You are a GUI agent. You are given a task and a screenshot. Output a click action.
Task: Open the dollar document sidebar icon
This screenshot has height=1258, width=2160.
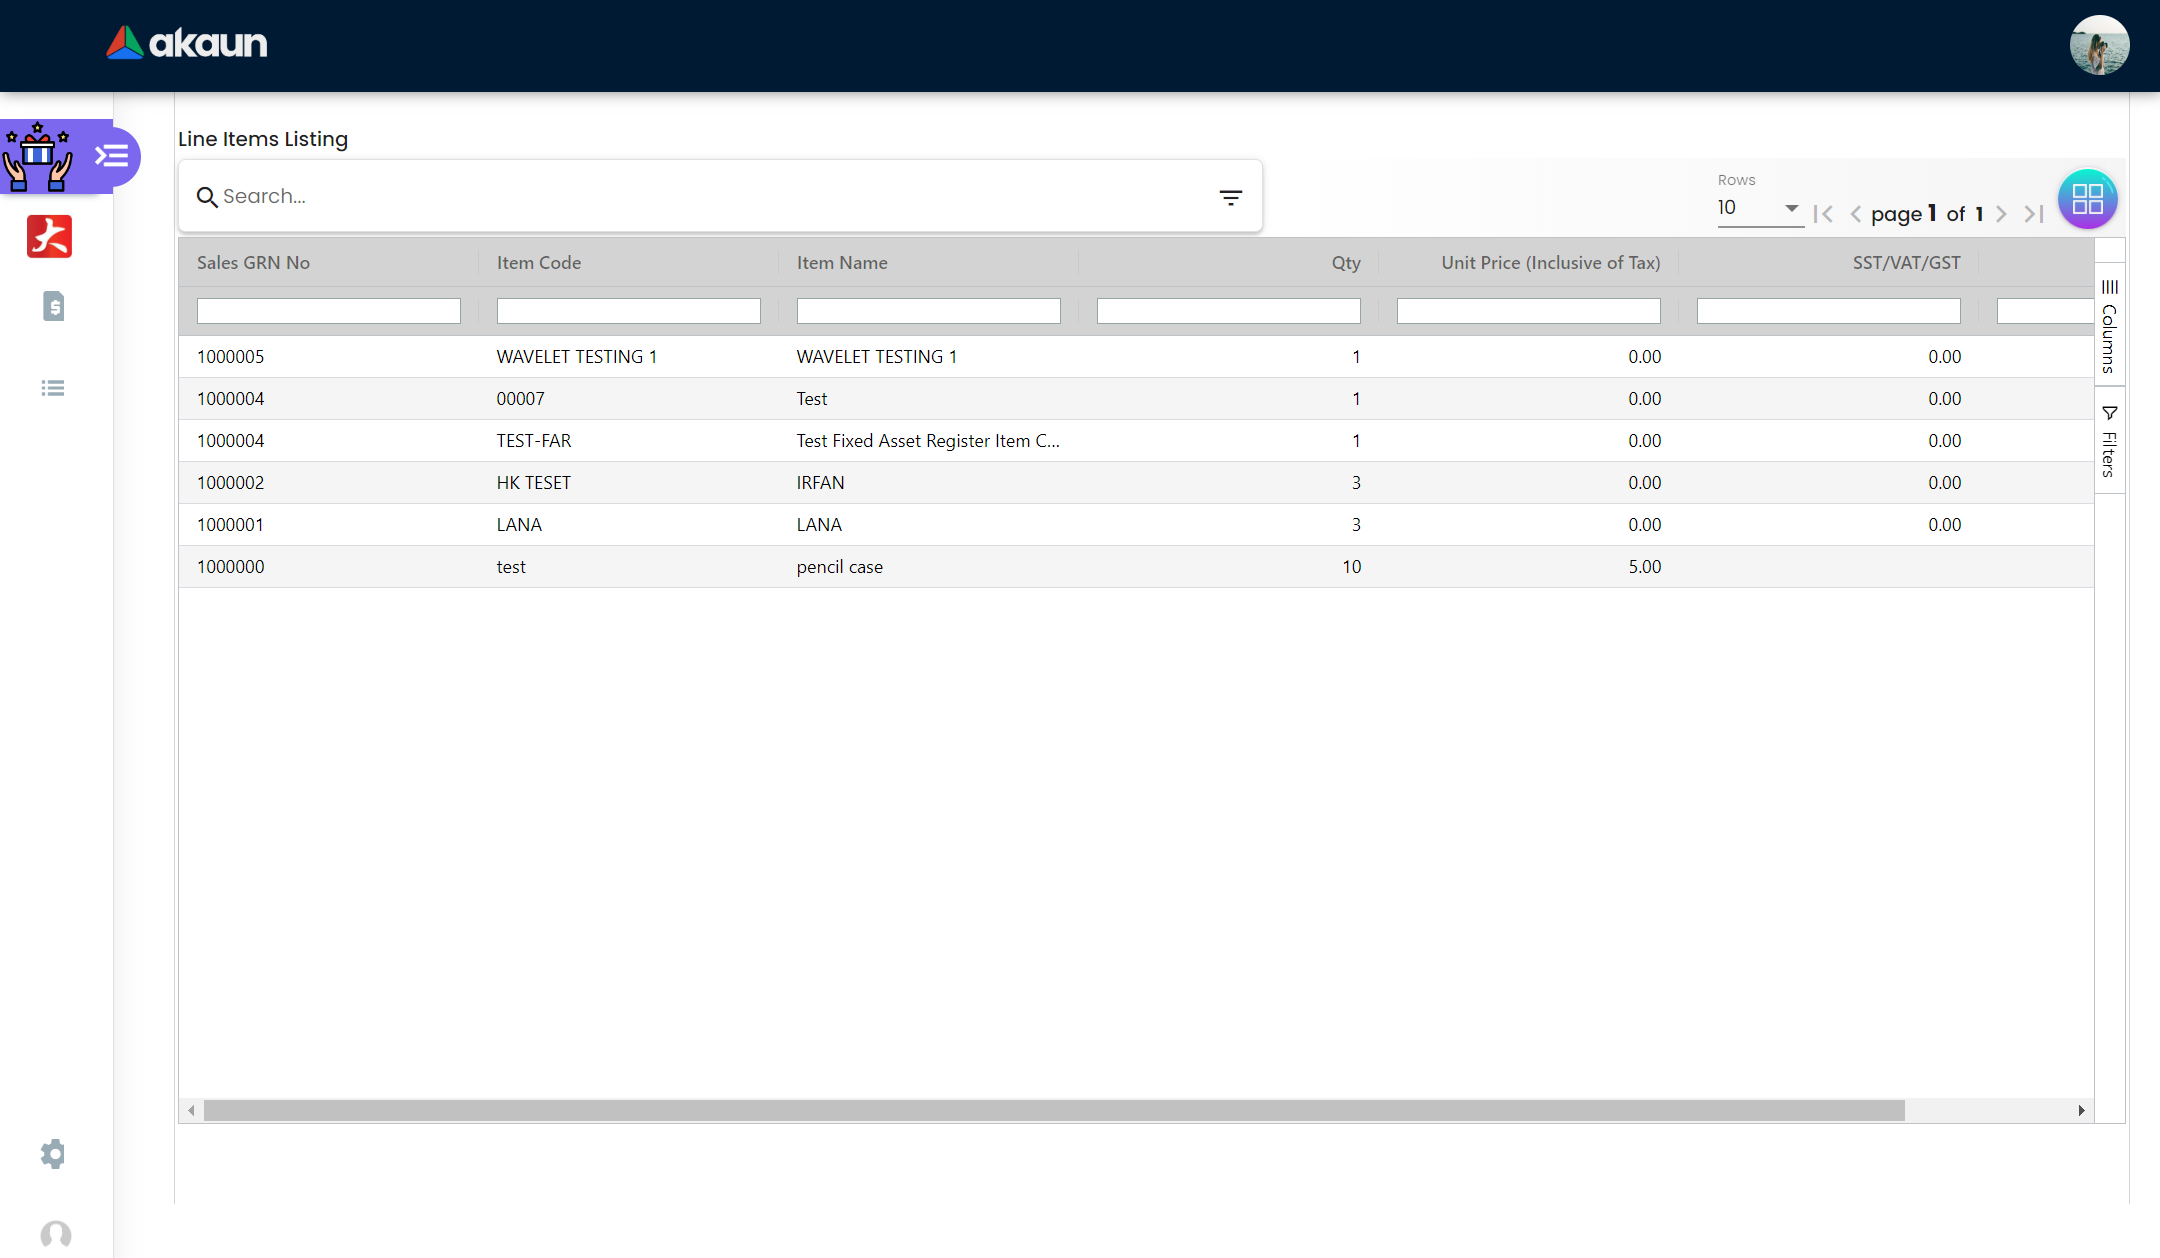54,306
